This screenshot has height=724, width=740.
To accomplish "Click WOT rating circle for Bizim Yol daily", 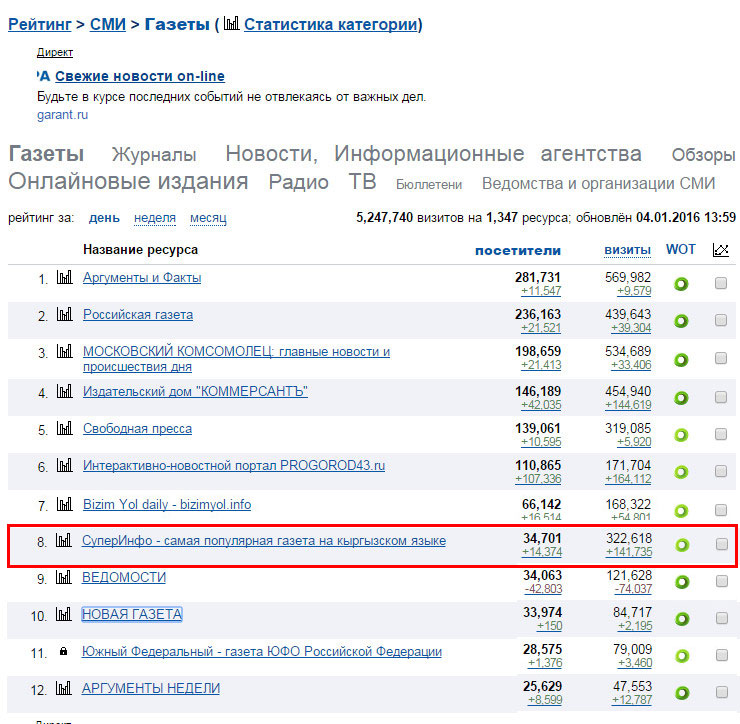I will point(681,511).
